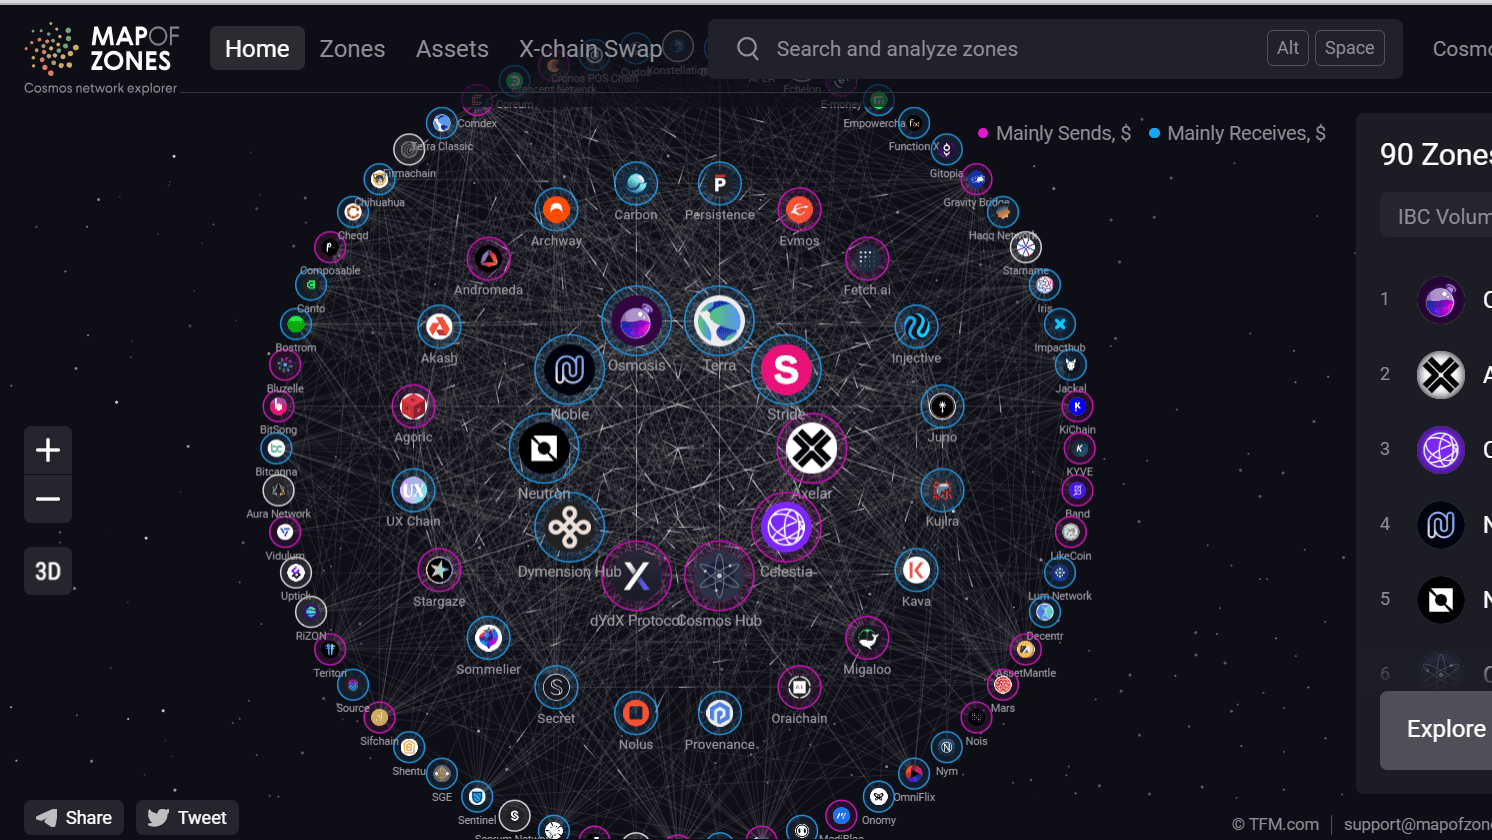
Task: Open the Noble zone node
Action: pyautogui.click(x=569, y=370)
